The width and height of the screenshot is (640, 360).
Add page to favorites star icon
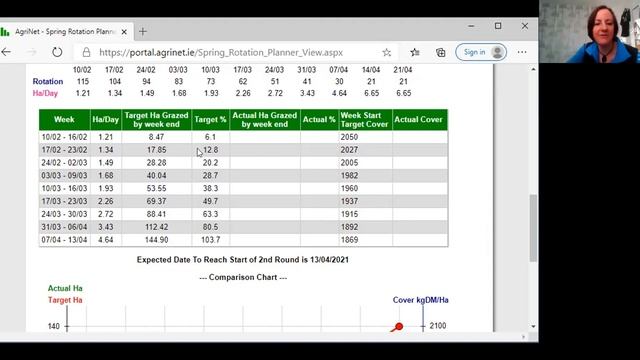click(x=387, y=52)
